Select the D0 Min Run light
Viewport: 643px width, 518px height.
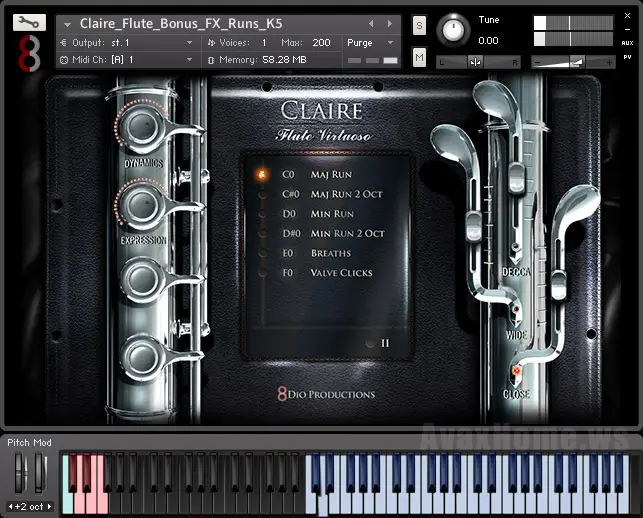click(x=262, y=214)
